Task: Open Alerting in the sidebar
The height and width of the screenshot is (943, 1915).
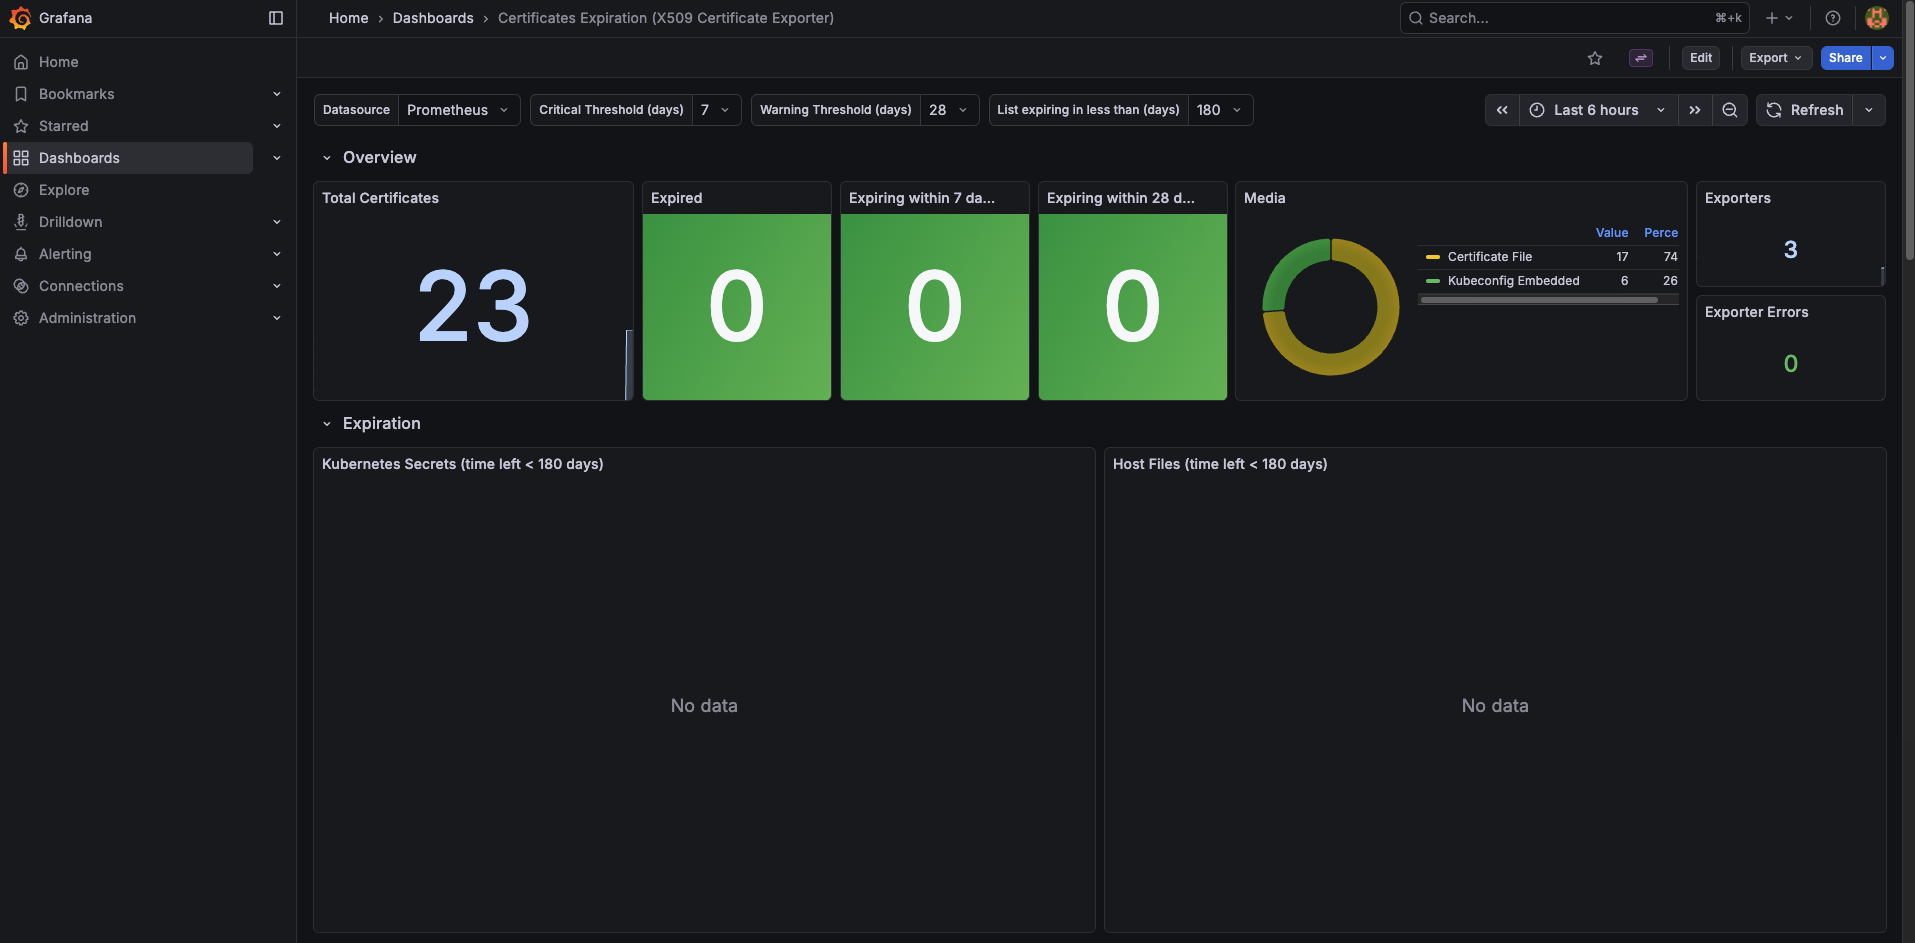Action: 65,254
